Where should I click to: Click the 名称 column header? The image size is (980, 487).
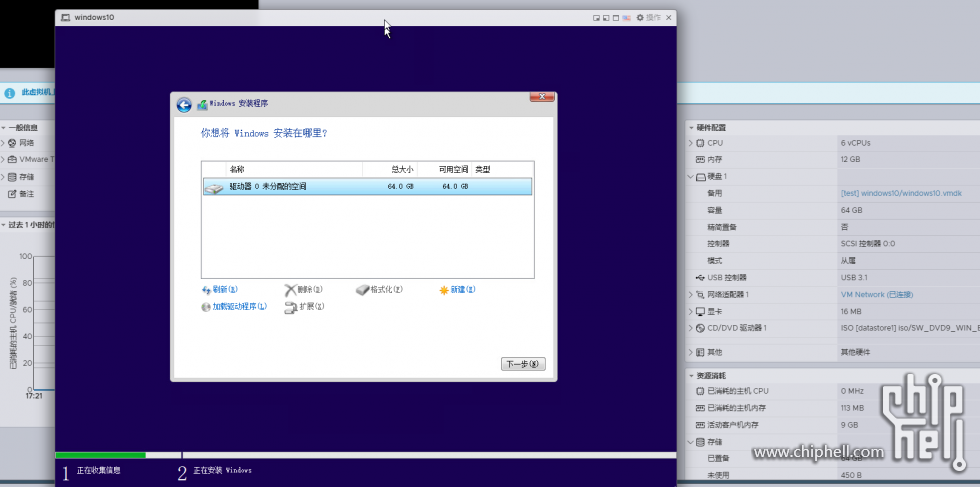pyautogui.click(x=294, y=169)
